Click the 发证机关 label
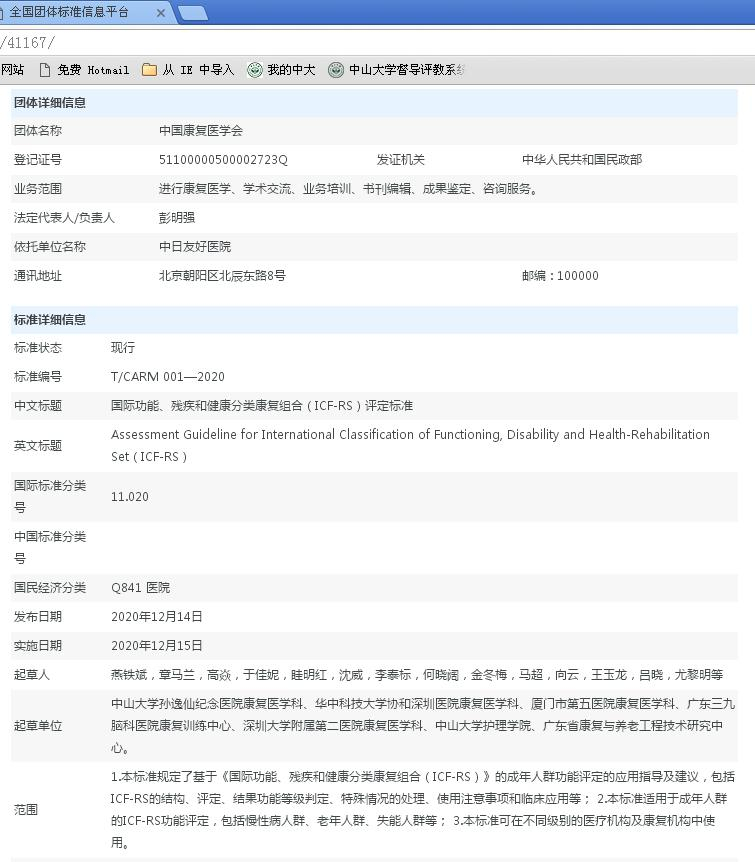Screen dimensions: 755x862 400,160
